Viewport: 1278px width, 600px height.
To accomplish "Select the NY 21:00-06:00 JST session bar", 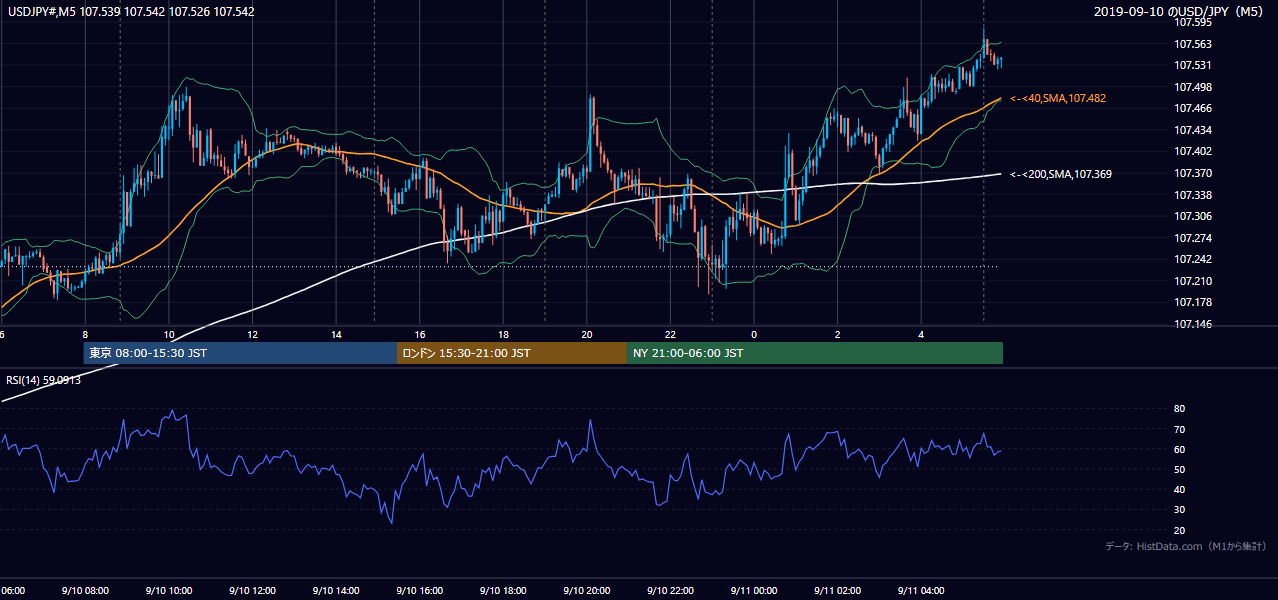I will pyautogui.click(x=815, y=353).
